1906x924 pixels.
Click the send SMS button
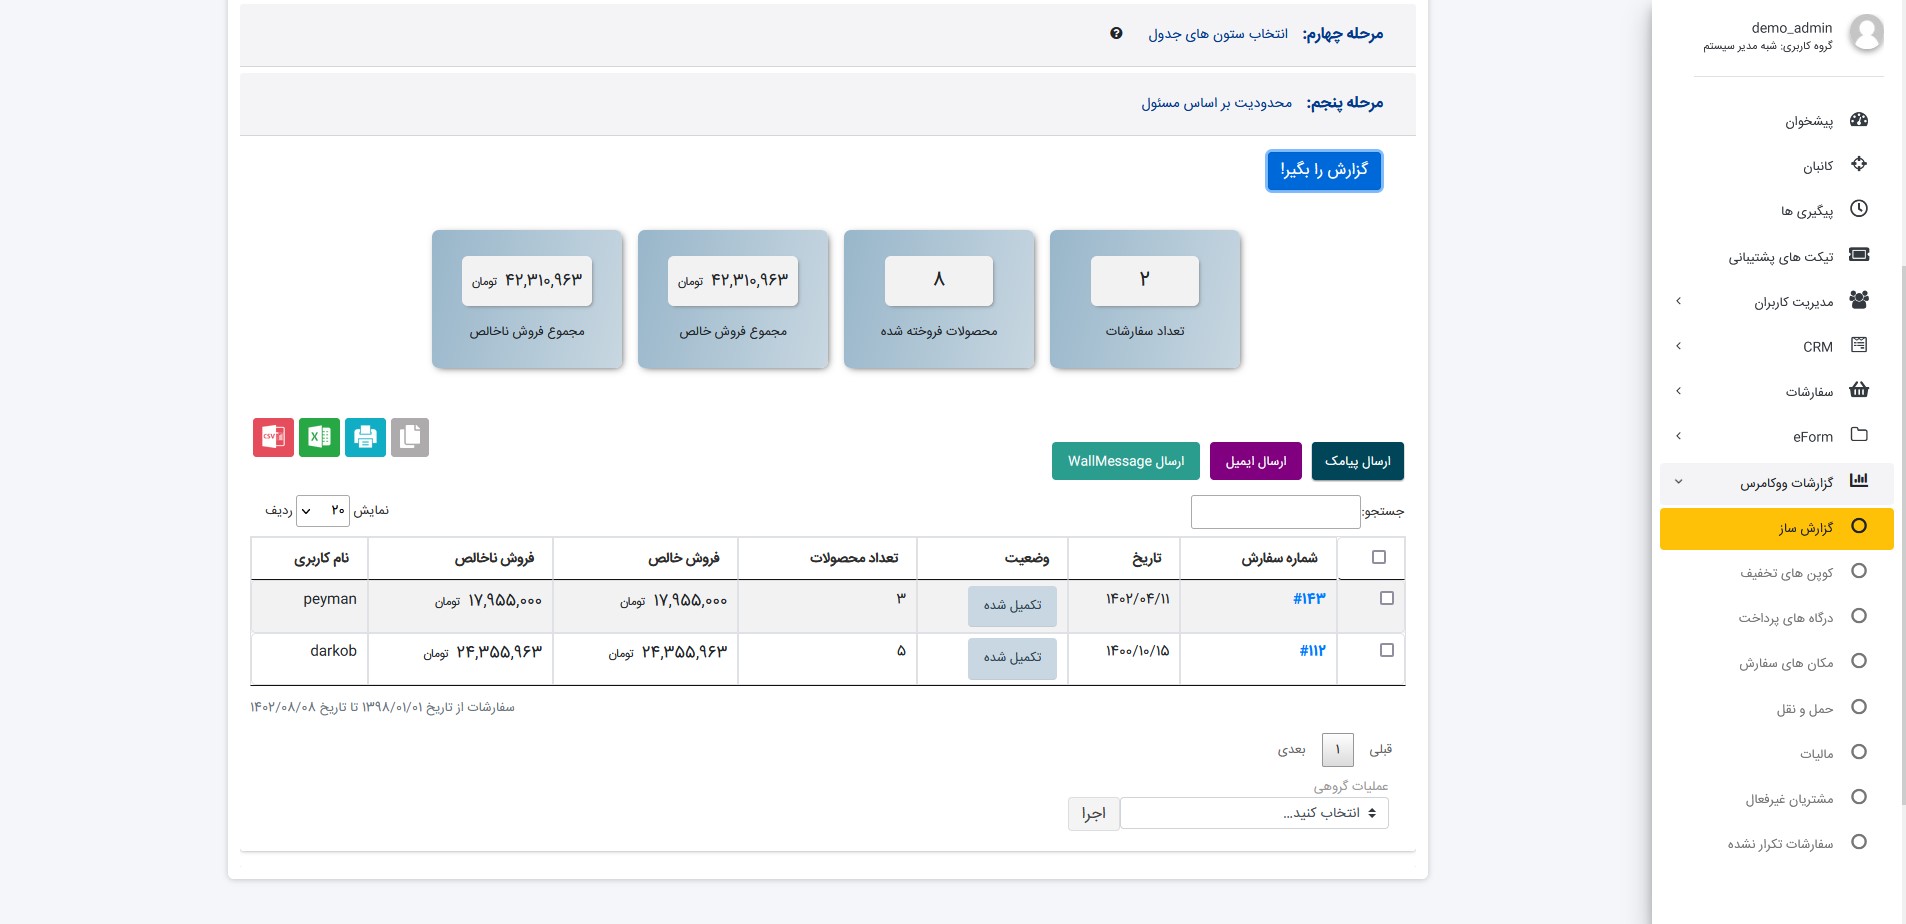(1357, 461)
